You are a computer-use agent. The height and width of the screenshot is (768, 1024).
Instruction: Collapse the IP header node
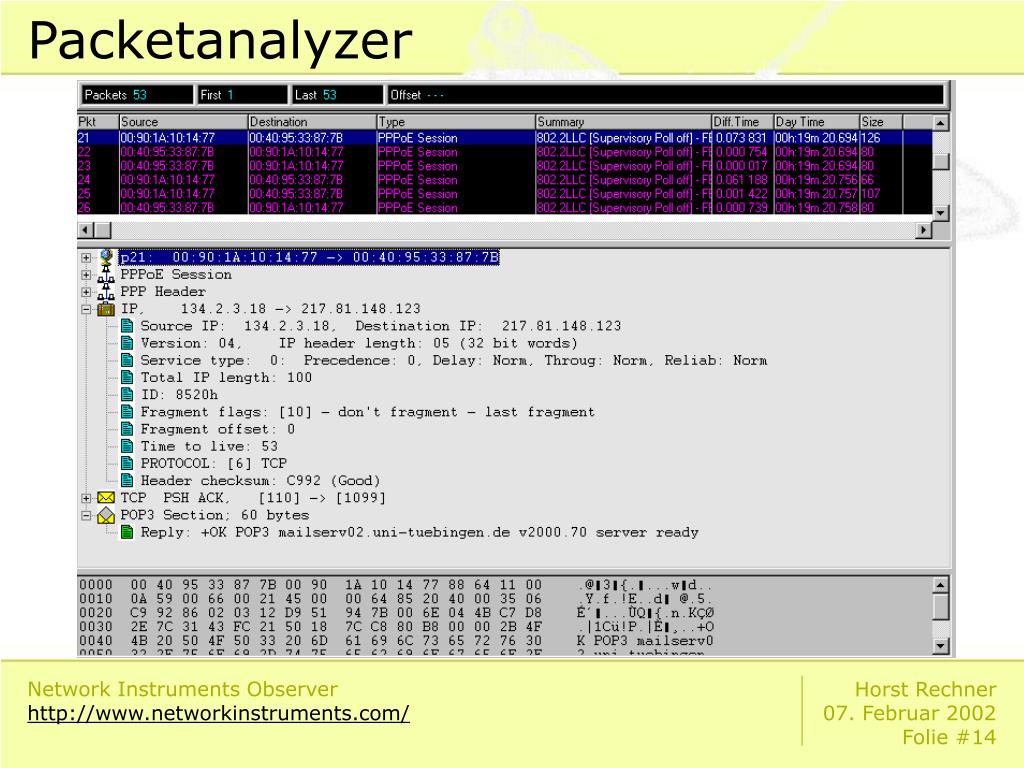pyautogui.click(x=86, y=310)
